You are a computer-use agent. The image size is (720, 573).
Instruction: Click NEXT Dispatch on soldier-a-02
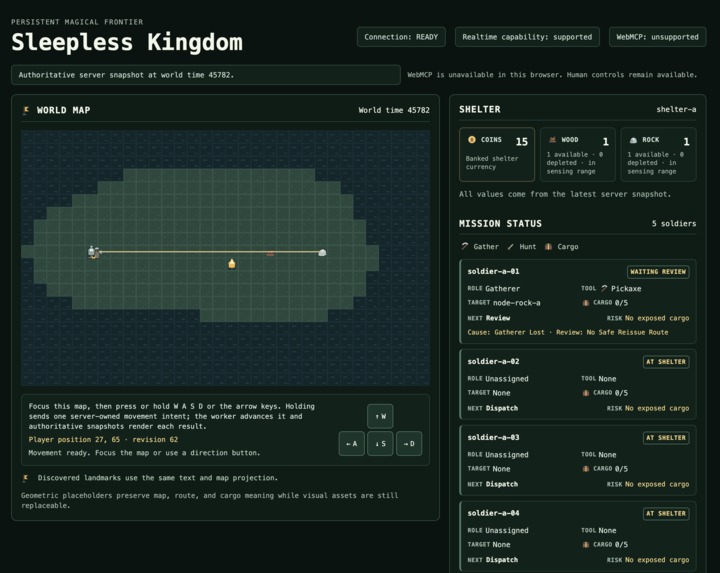(x=493, y=408)
